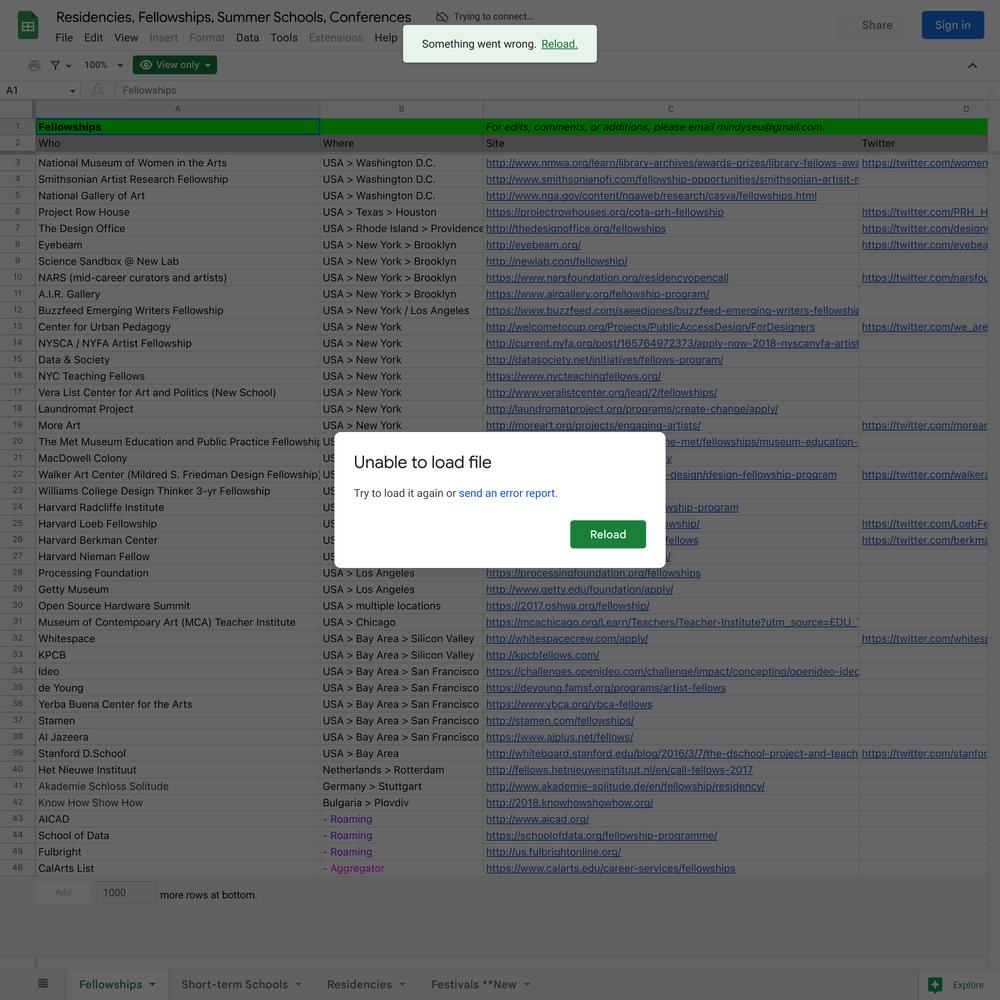Select the cell 'Germany > Stuttgart'
This screenshot has width=1000, height=1000.
pos(401,786)
